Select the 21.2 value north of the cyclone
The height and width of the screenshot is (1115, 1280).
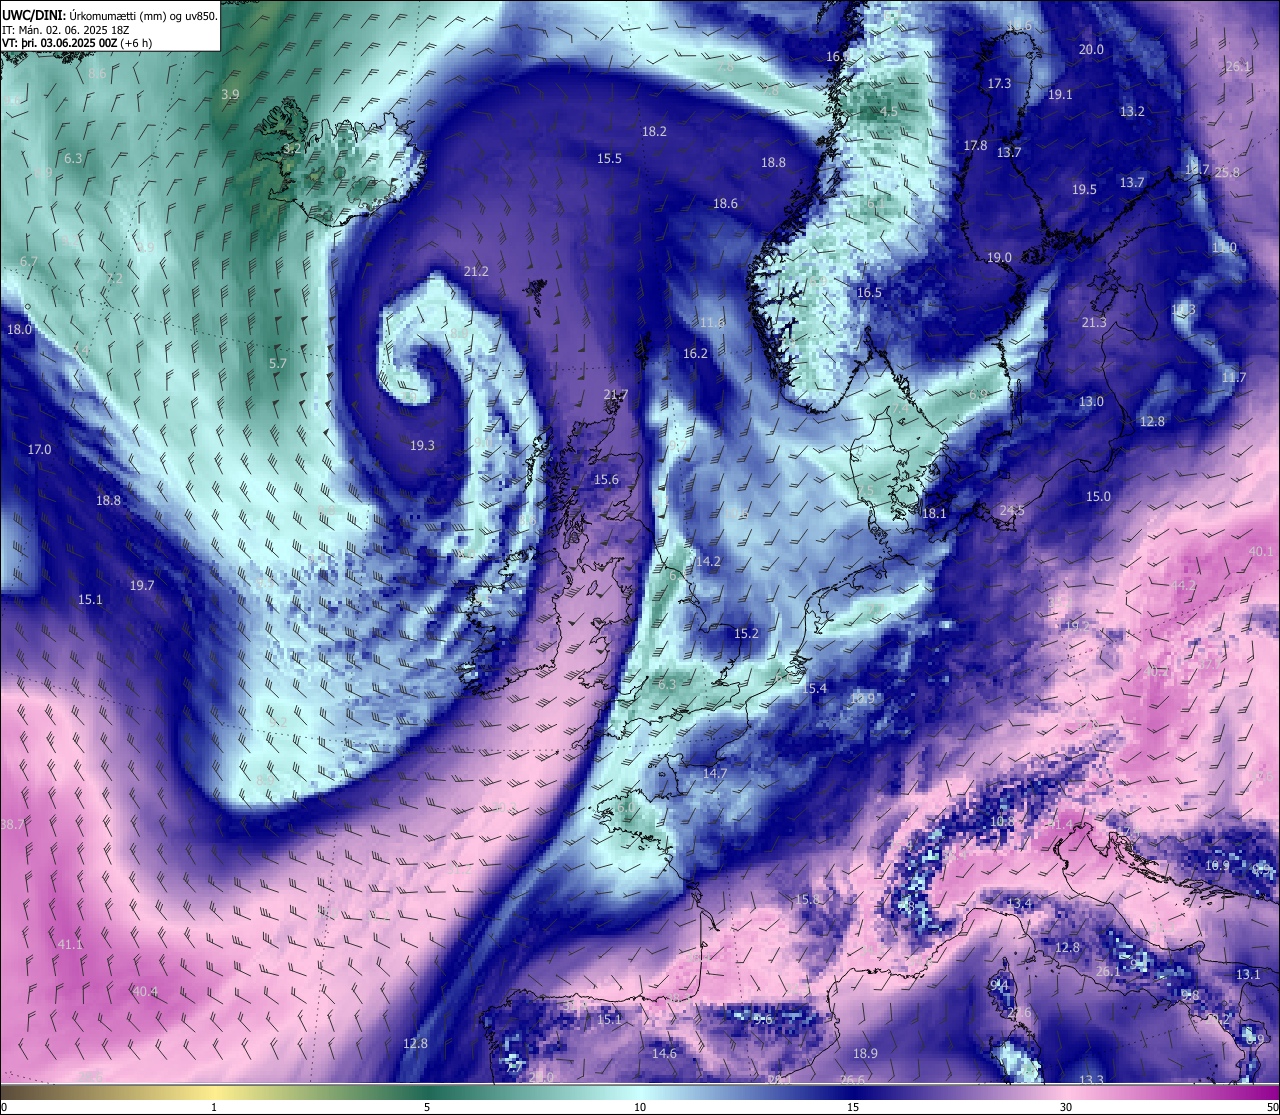pyautogui.click(x=477, y=271)
